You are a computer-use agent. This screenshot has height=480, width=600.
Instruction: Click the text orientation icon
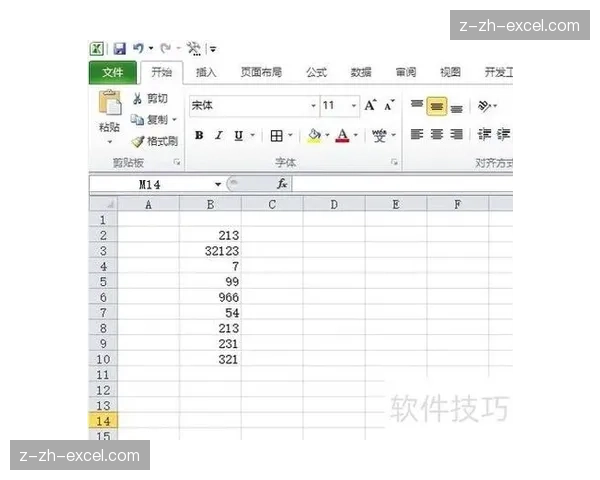(x=484, y=106)
